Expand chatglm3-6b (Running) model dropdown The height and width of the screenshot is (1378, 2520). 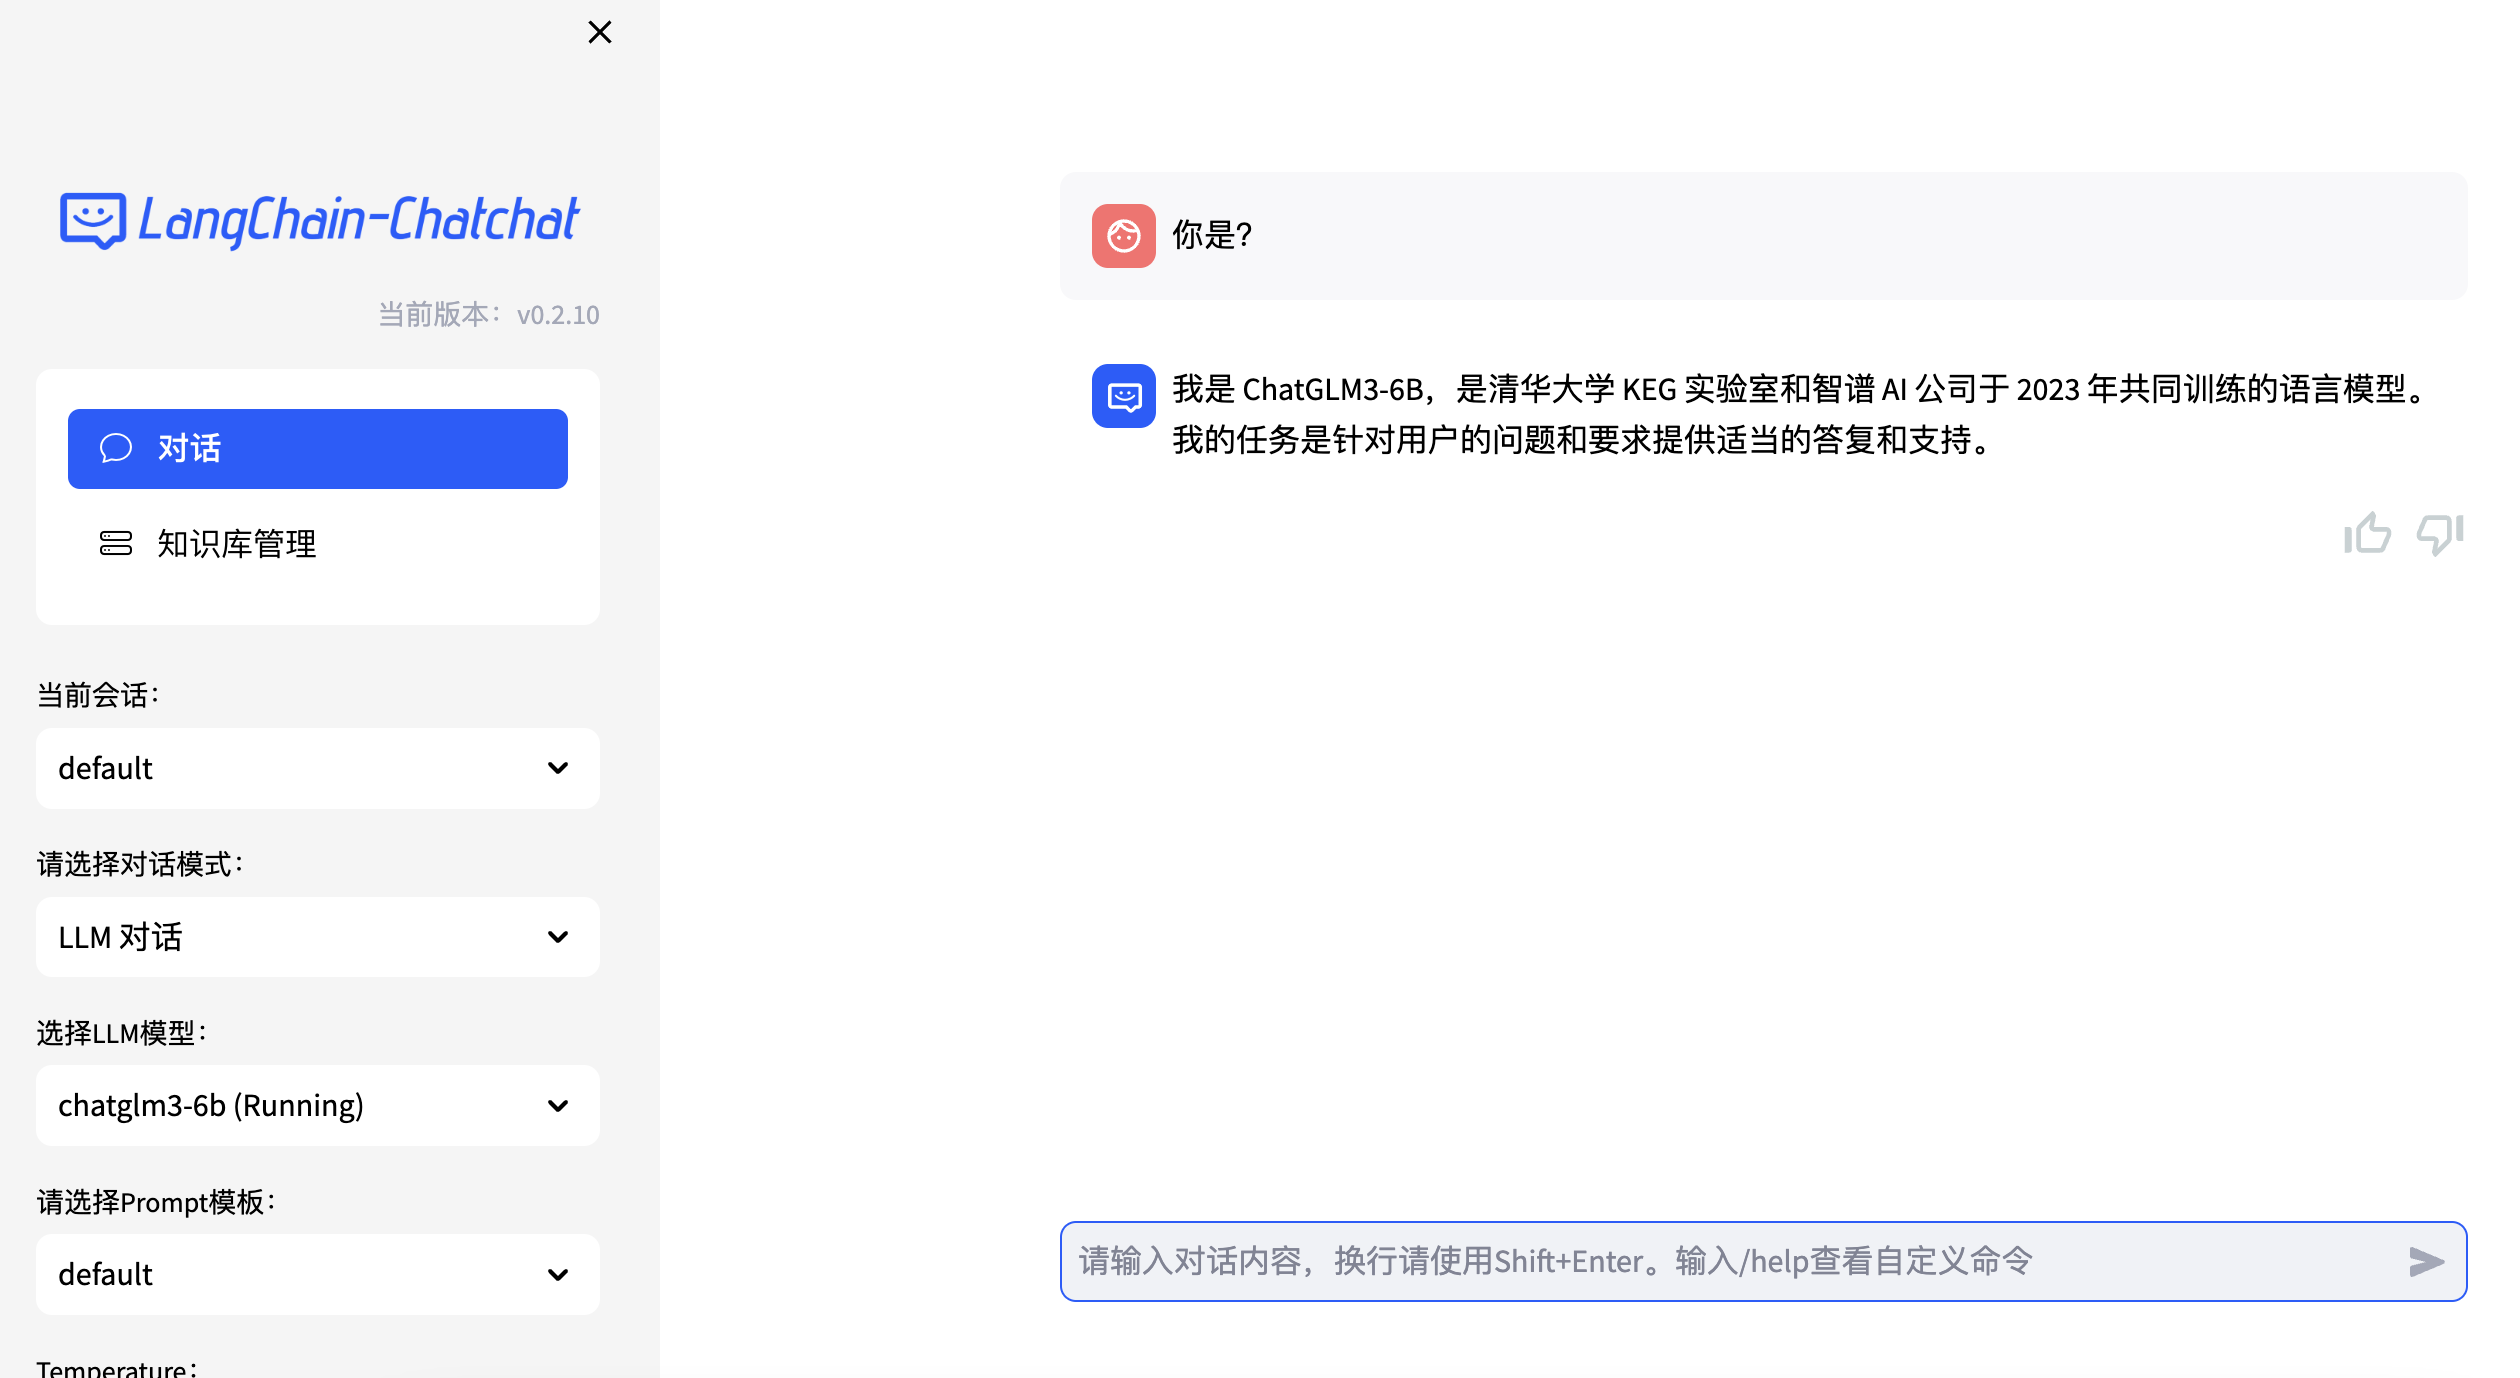pyautogui.click(x=318, y=1105)
